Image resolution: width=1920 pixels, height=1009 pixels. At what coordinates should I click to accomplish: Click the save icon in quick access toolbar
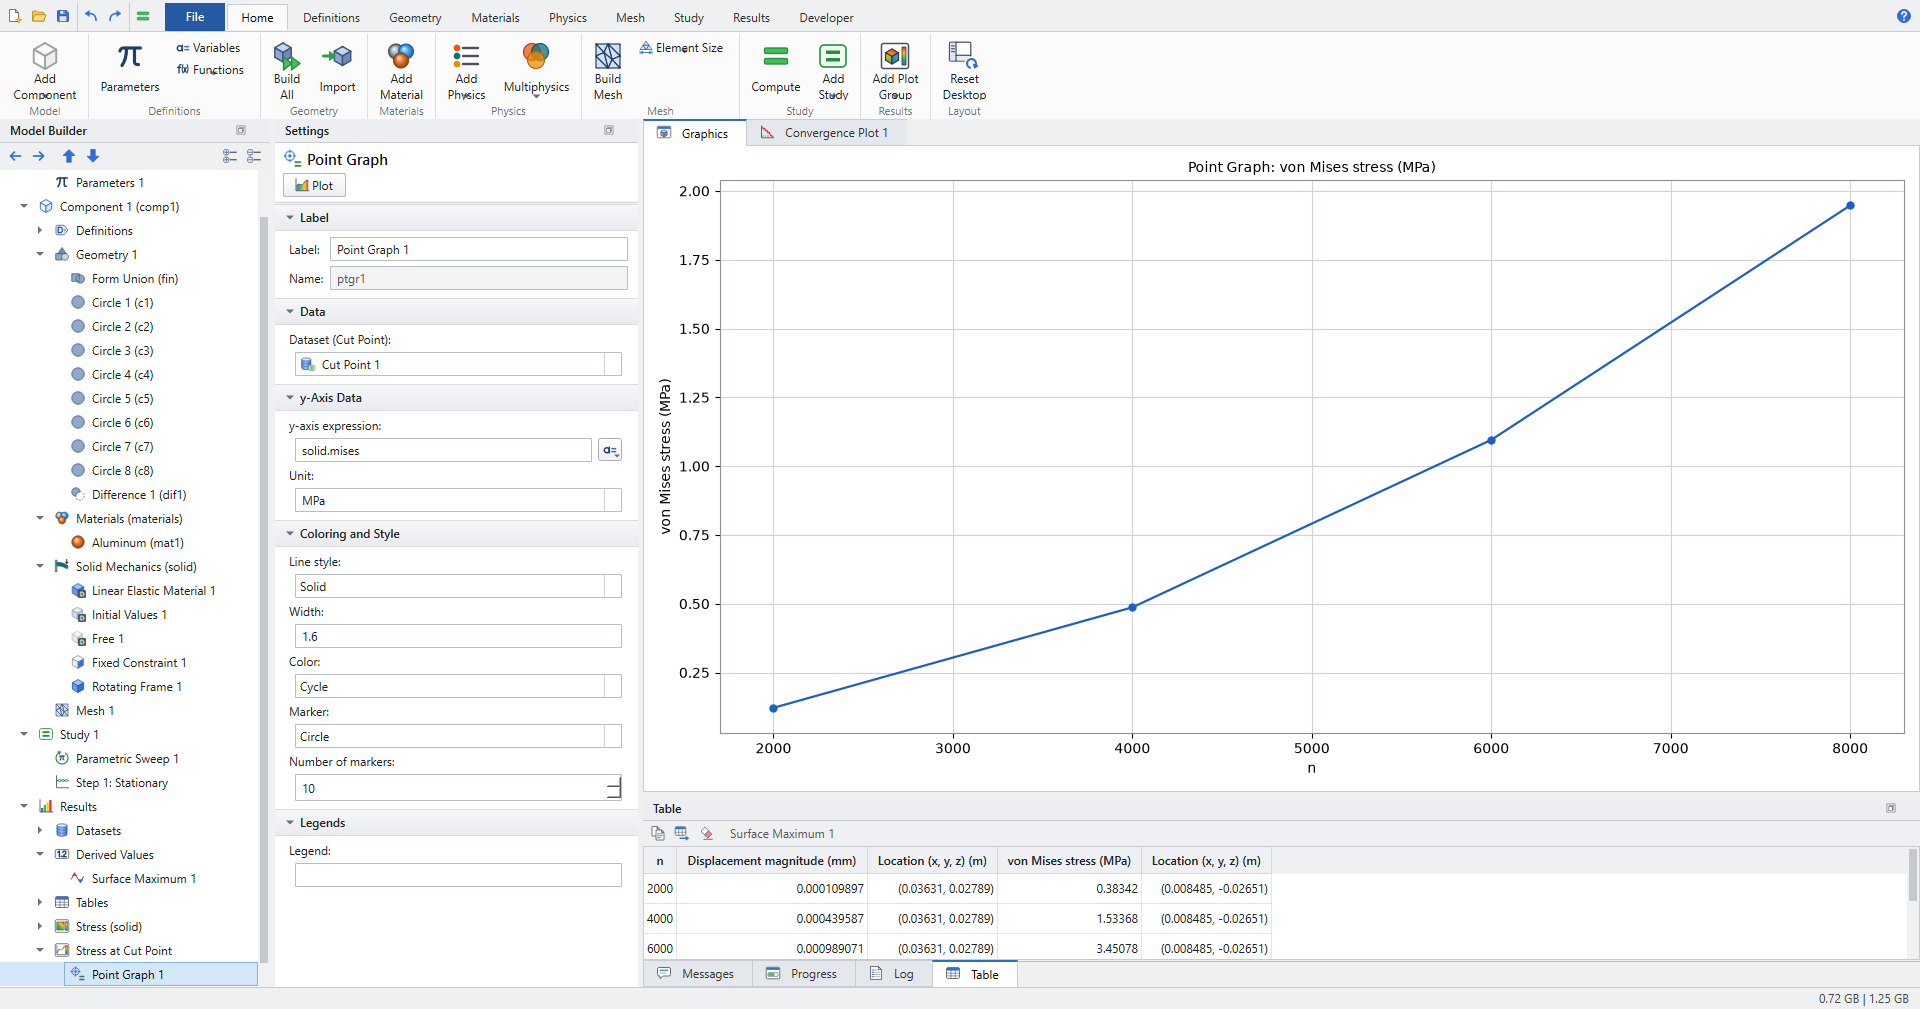pyautogui.click(x=63, y=16)
